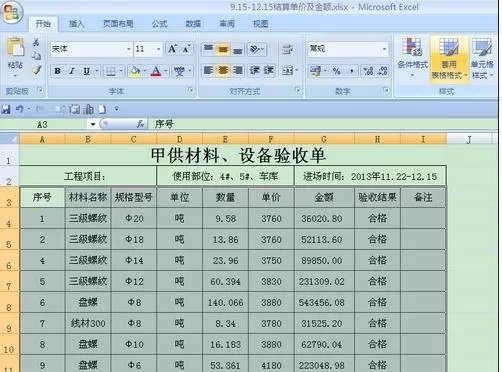Open Cell Styles (单元格样式)
The image size is (502, 372).
482,59
